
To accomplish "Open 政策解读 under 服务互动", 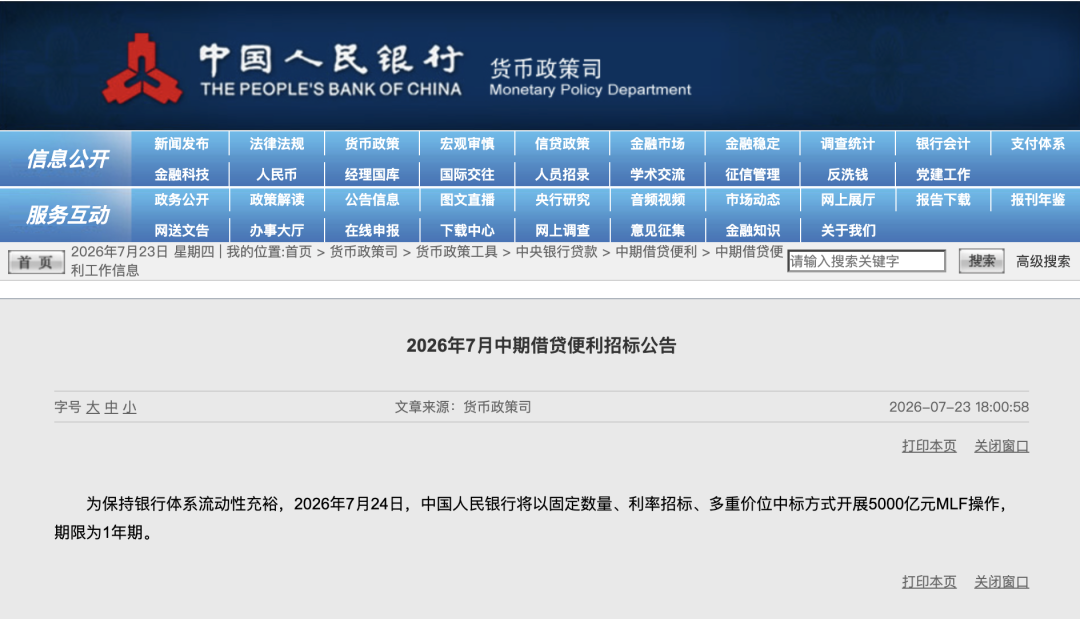I will point(276,200).
